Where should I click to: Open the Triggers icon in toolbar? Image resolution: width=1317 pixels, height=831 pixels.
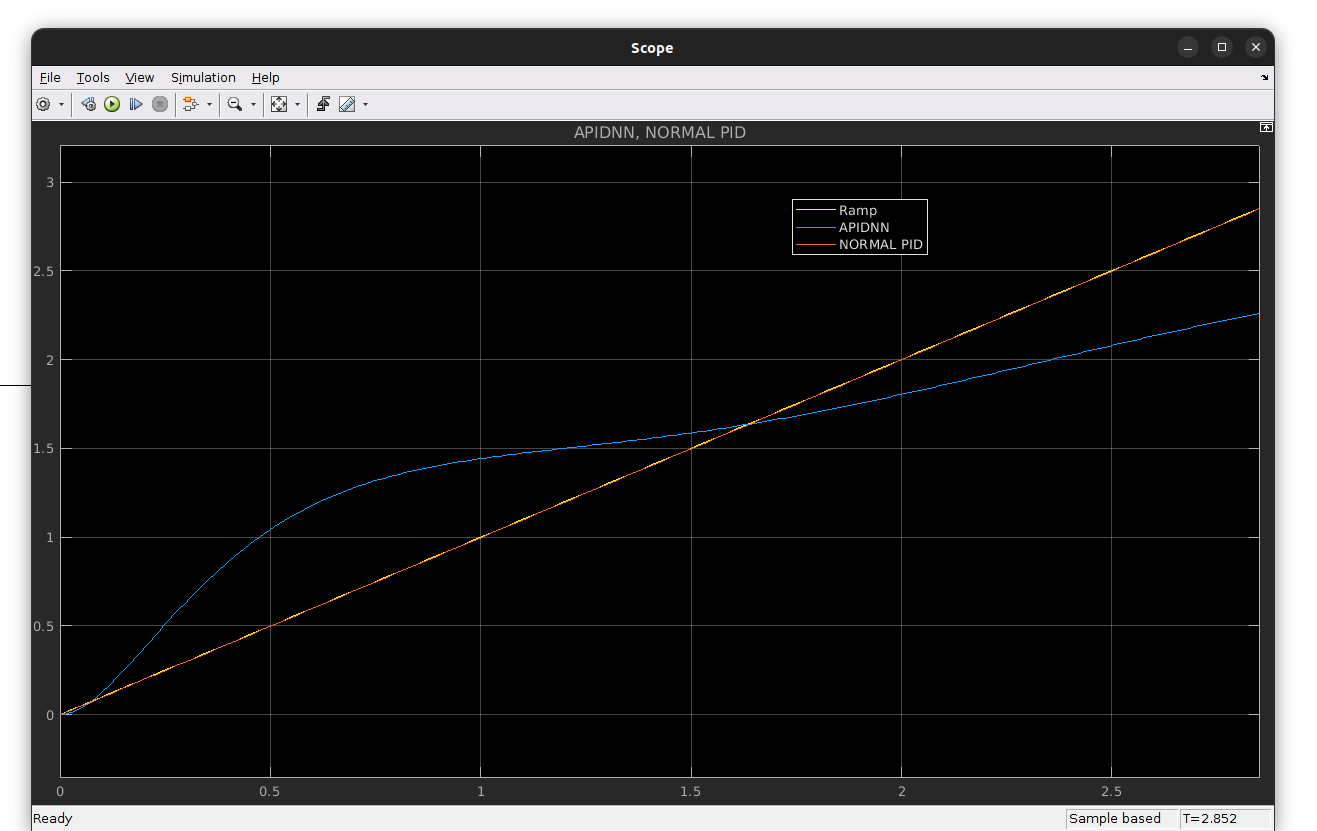pyautogui.click(x=323, y=104)
